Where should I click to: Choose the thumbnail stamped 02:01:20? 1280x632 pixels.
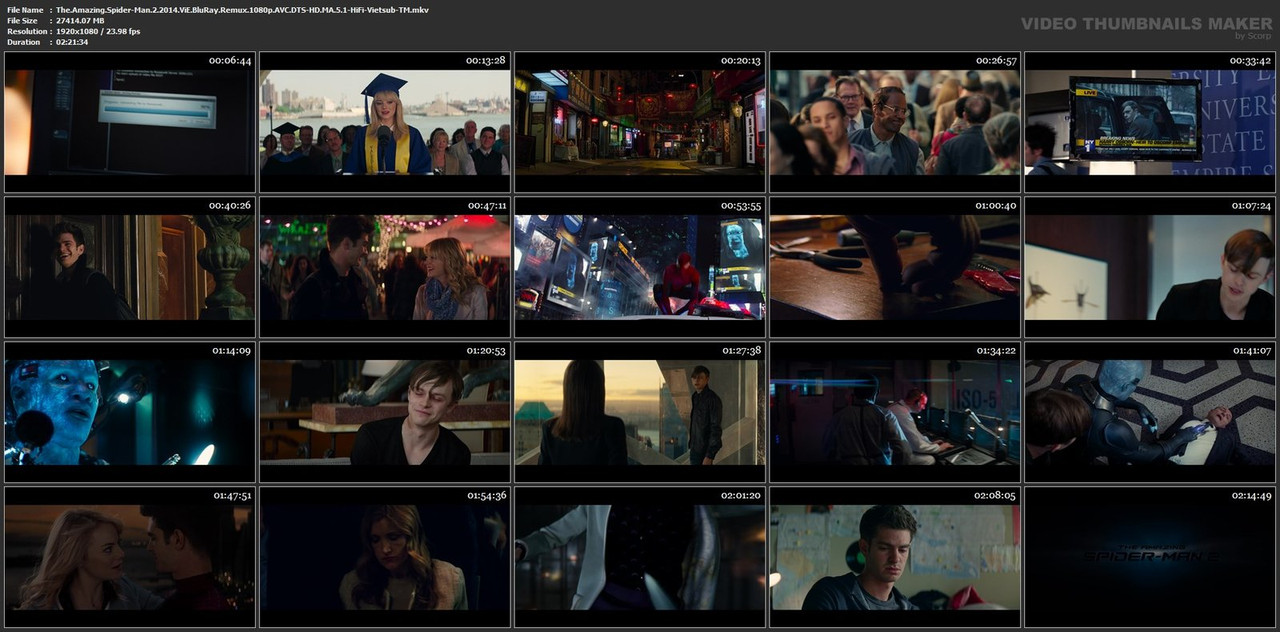[640, 557]
